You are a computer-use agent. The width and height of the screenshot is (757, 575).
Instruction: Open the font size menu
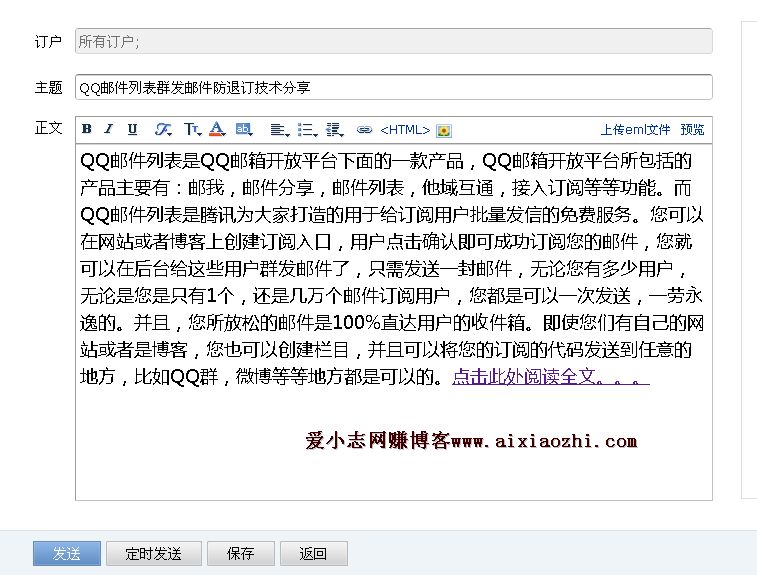192,129
